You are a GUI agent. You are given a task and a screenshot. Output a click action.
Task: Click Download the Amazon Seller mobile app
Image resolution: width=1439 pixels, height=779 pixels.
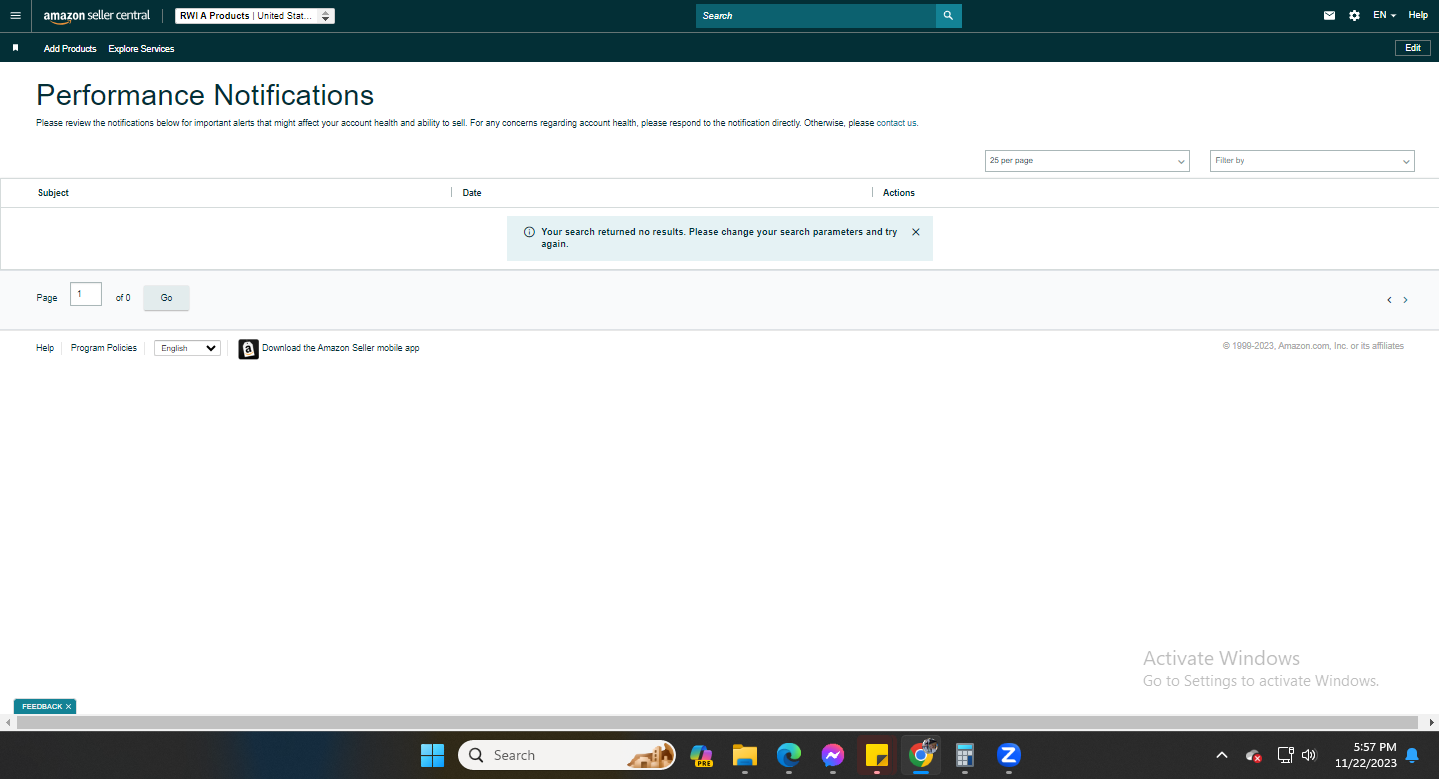coord(341,348)
